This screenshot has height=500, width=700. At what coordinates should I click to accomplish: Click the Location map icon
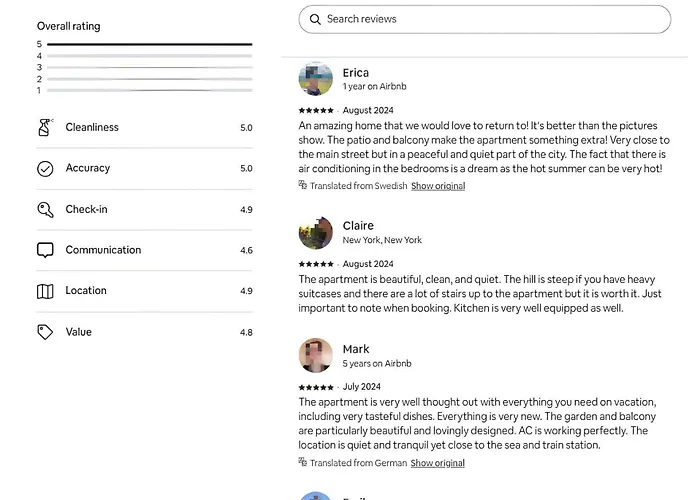(45, 291)
